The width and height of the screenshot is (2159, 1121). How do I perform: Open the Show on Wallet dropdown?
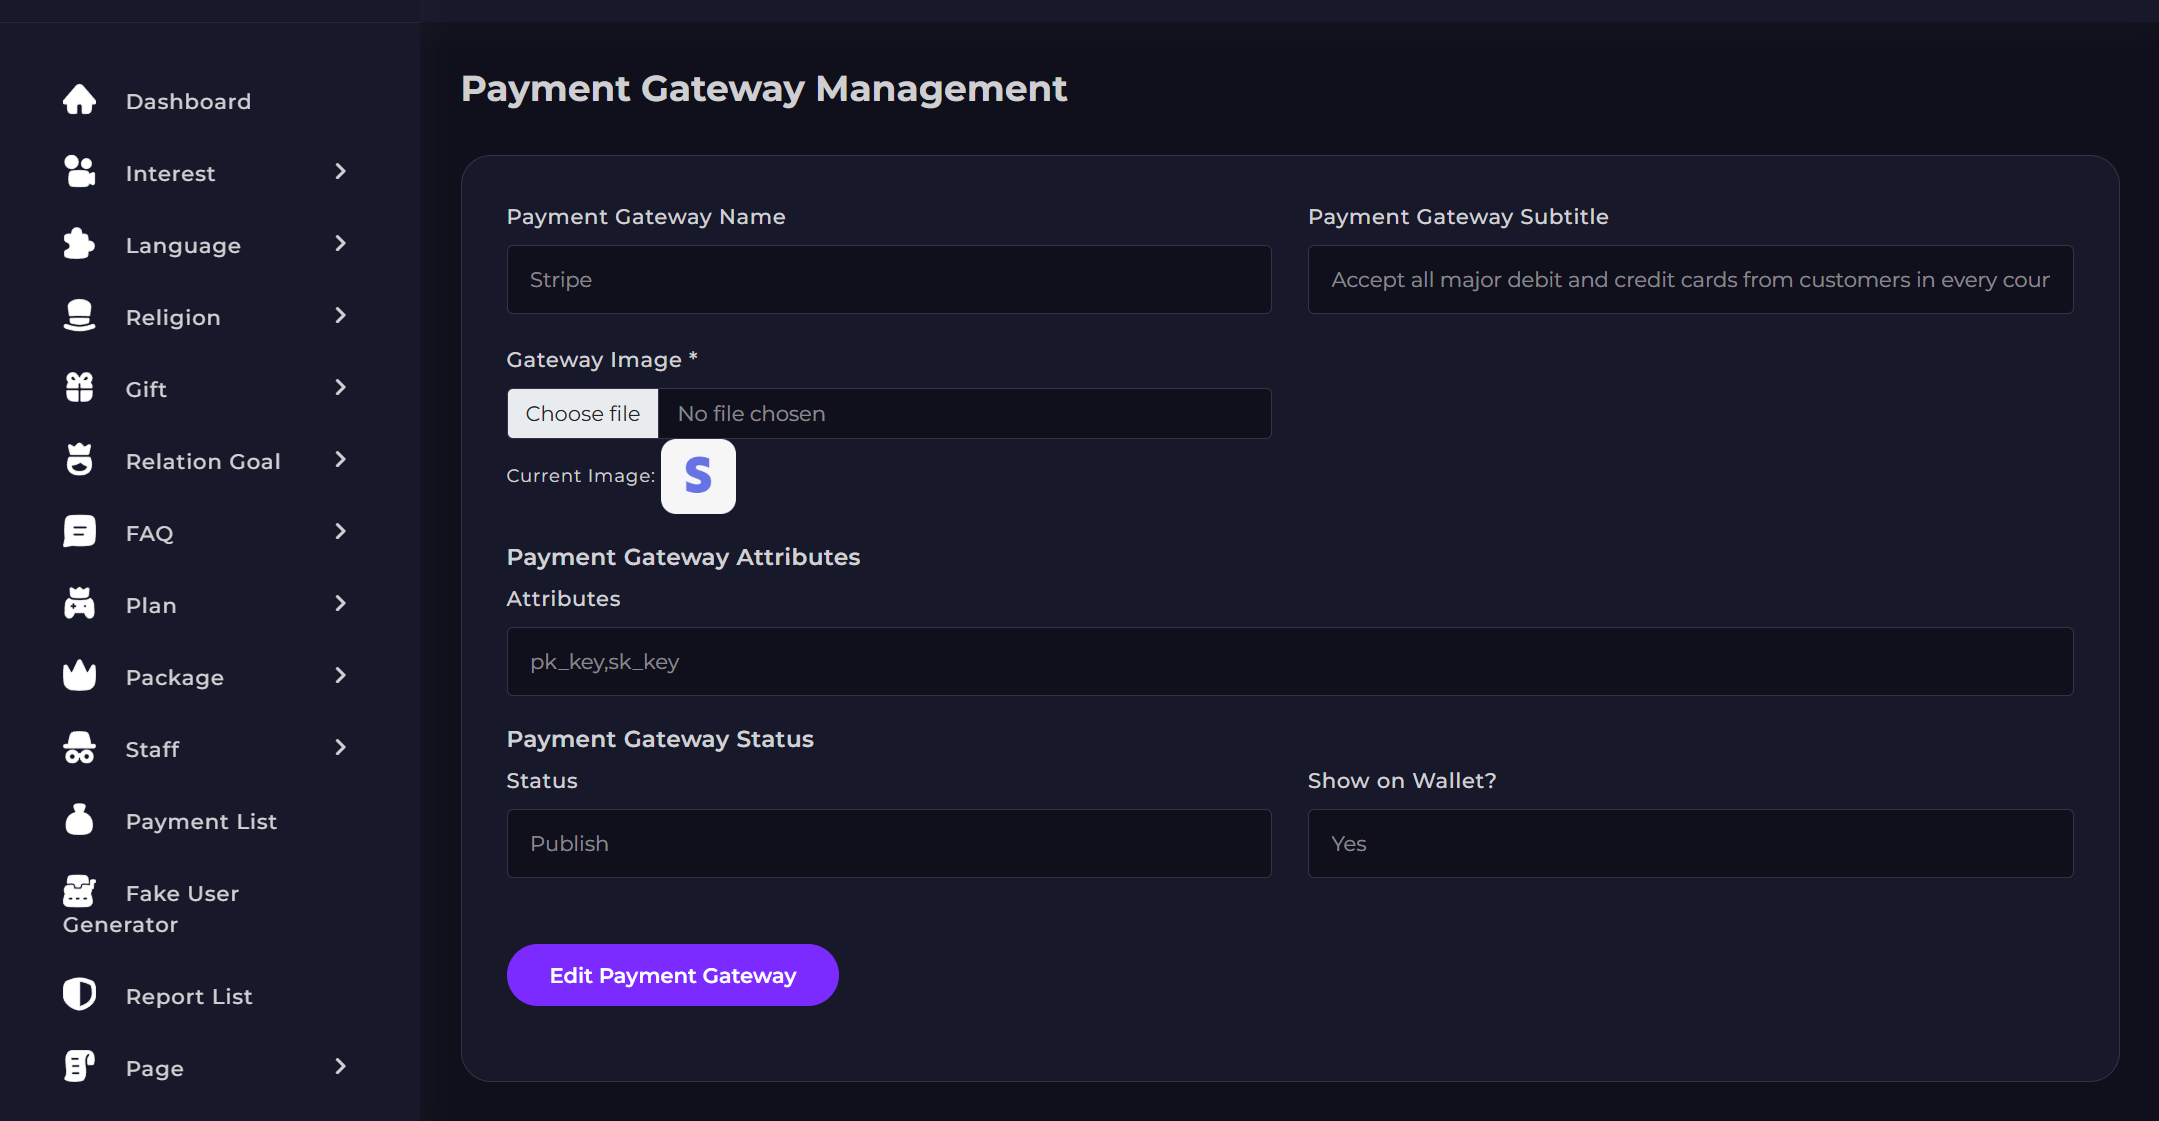[x=1690, y=843]
